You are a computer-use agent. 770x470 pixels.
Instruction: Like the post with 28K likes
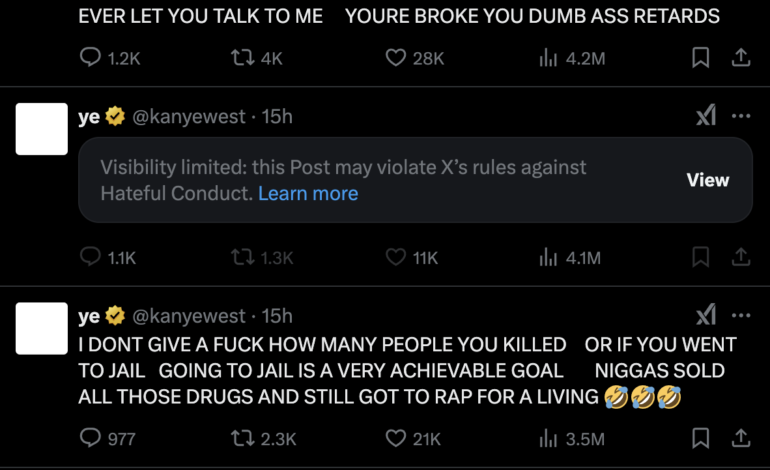(396, 58)
